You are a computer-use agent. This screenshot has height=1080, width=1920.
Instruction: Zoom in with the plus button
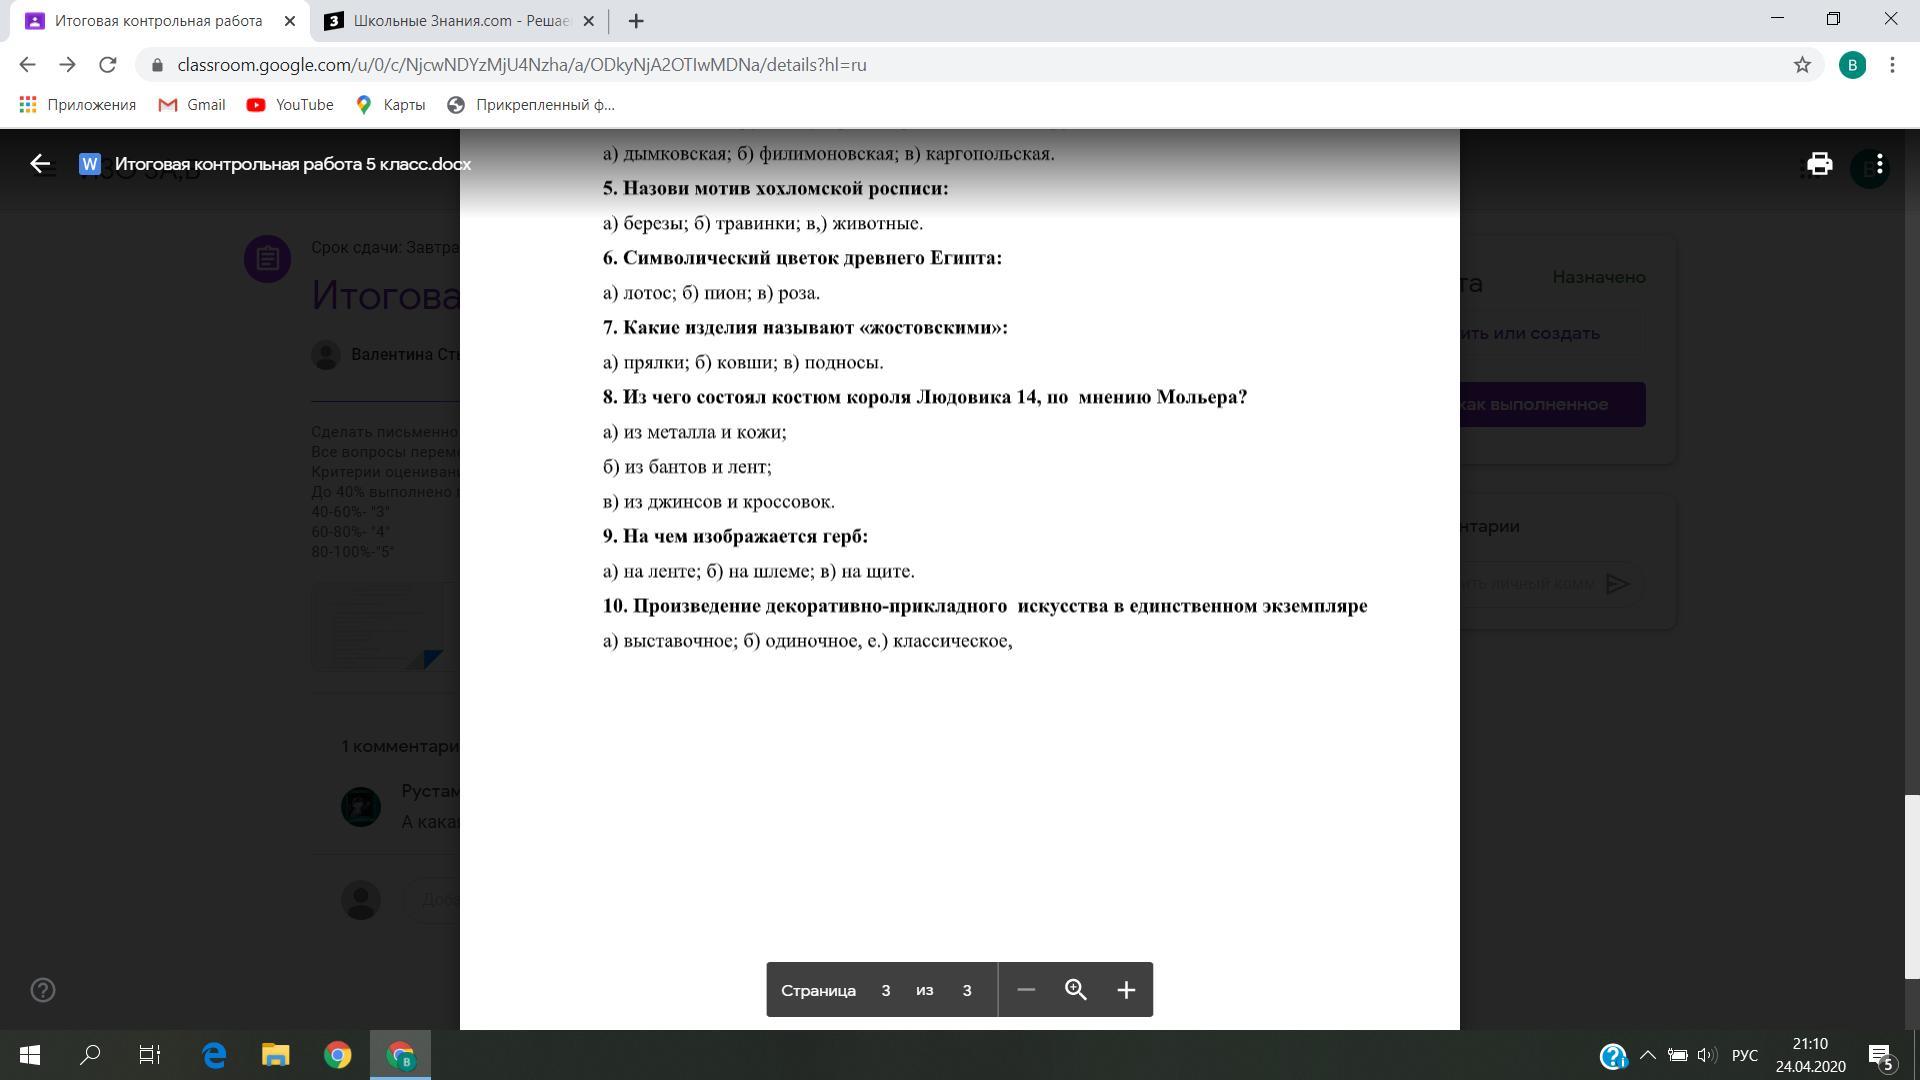[1126, 990]
